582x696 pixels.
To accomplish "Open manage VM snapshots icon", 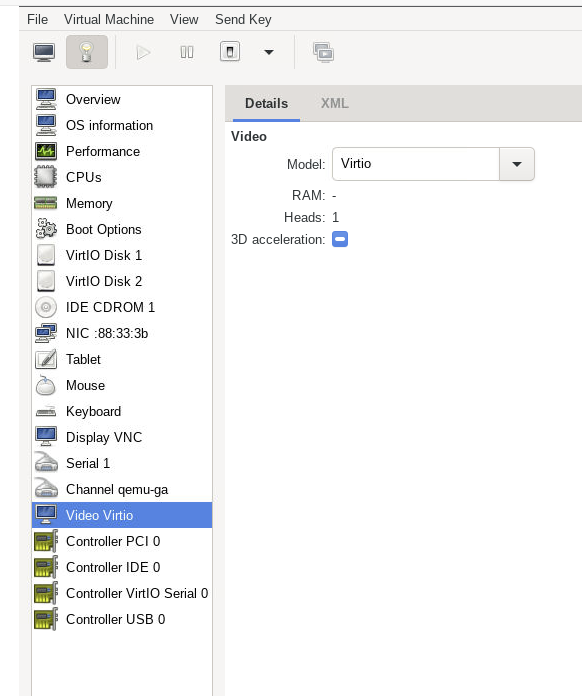I will pyautogui.click(x=324, y=52).
